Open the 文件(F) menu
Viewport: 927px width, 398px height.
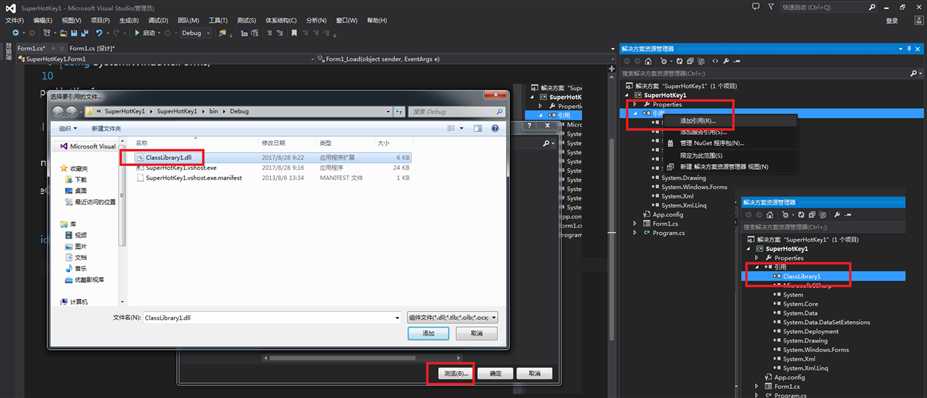tap(14, 20)
